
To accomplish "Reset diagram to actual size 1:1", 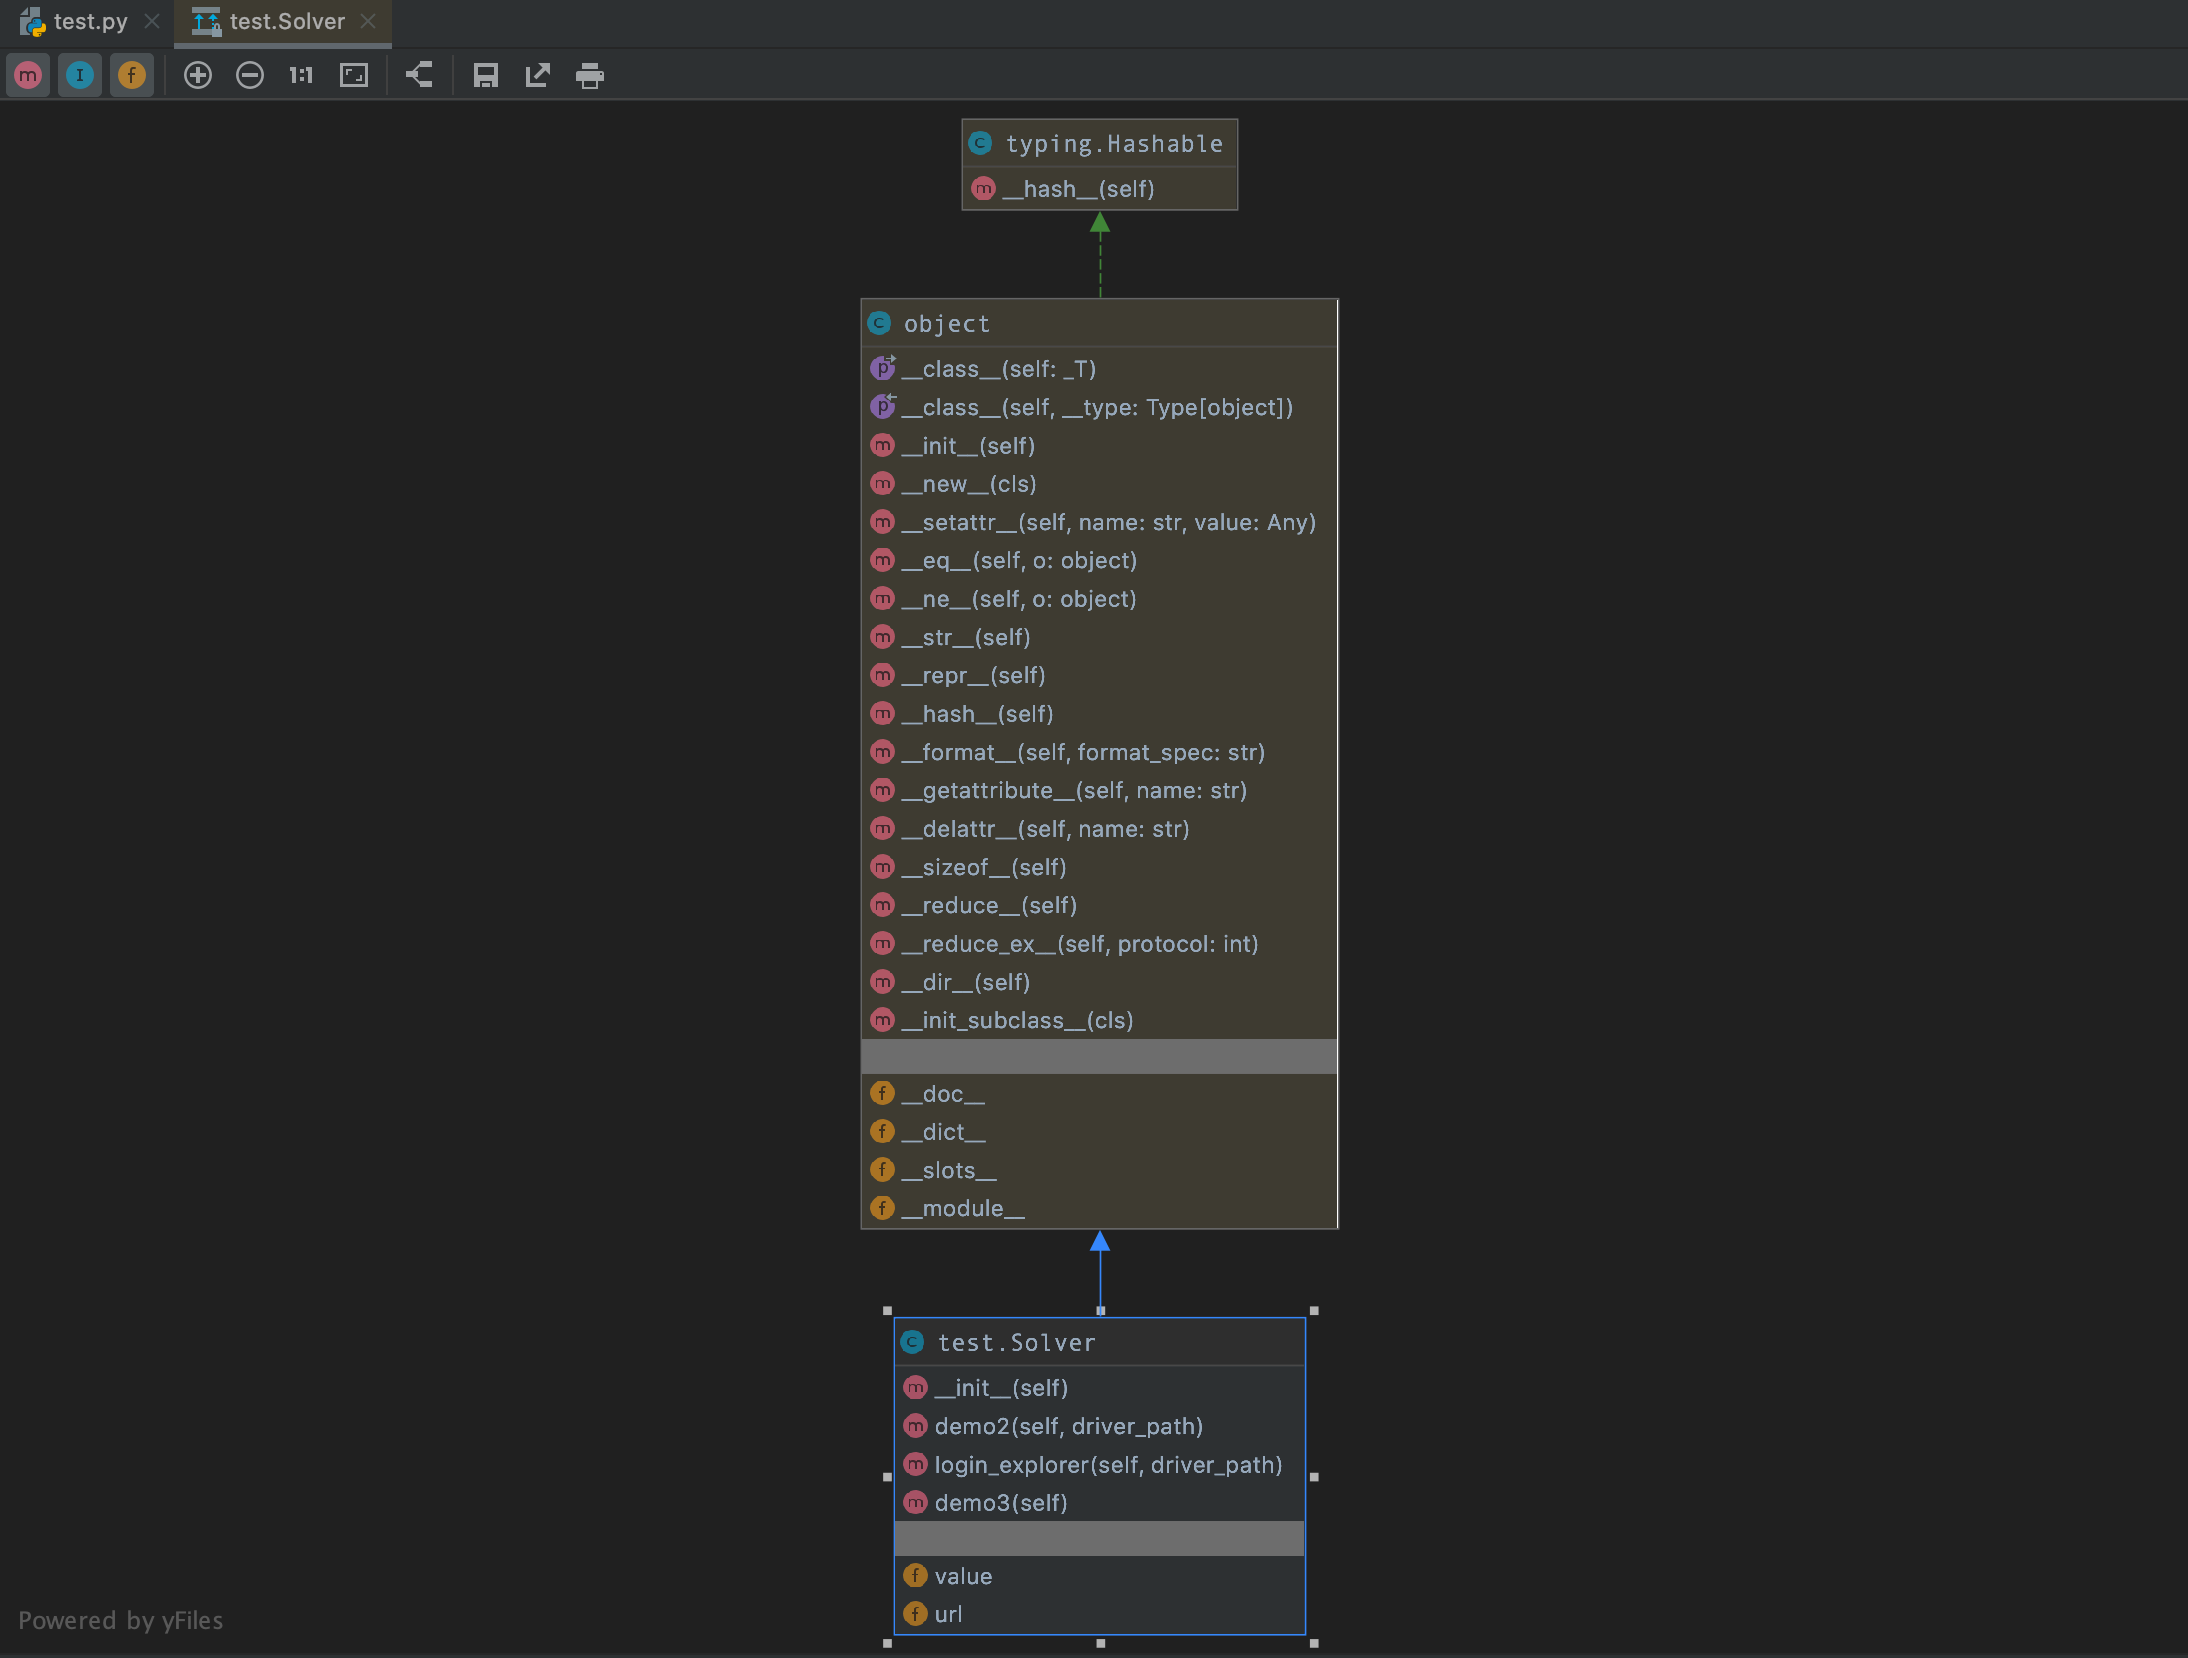I will [x=301, y=75].
